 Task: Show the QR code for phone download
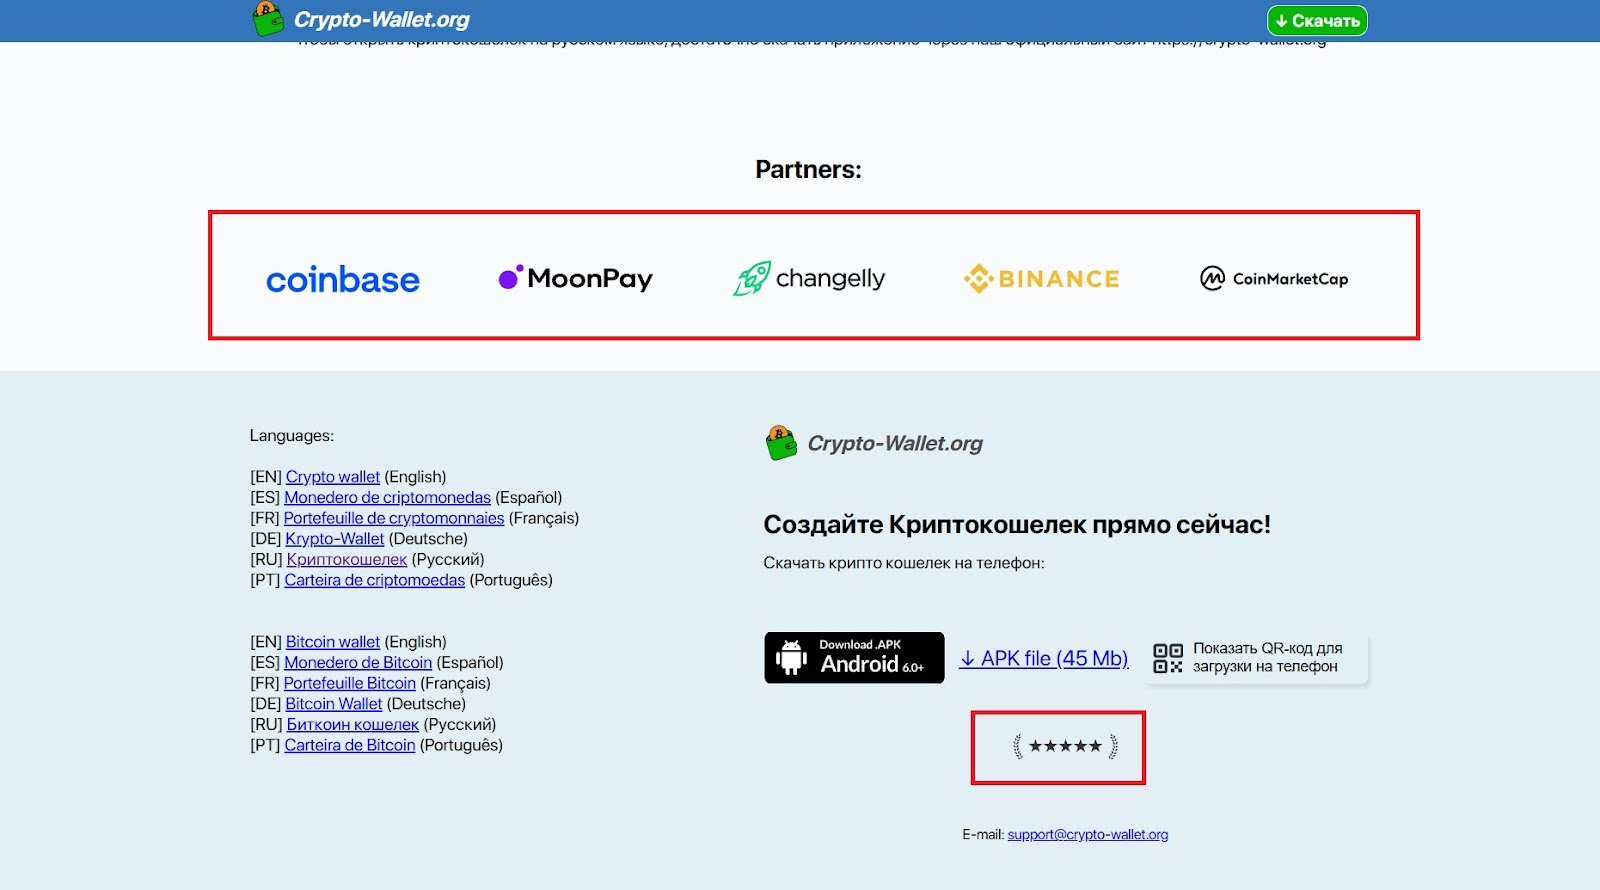[1256, 658]
